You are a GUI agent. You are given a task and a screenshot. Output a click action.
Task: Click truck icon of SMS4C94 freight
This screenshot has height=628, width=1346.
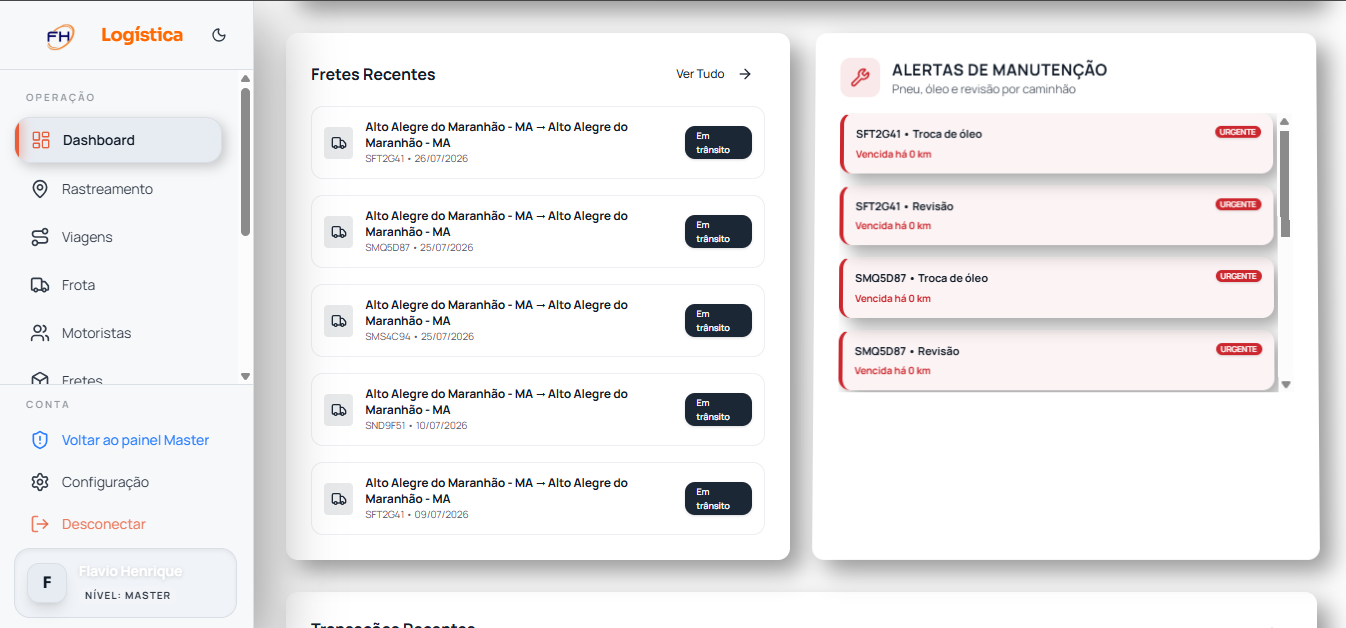(339, 321)
